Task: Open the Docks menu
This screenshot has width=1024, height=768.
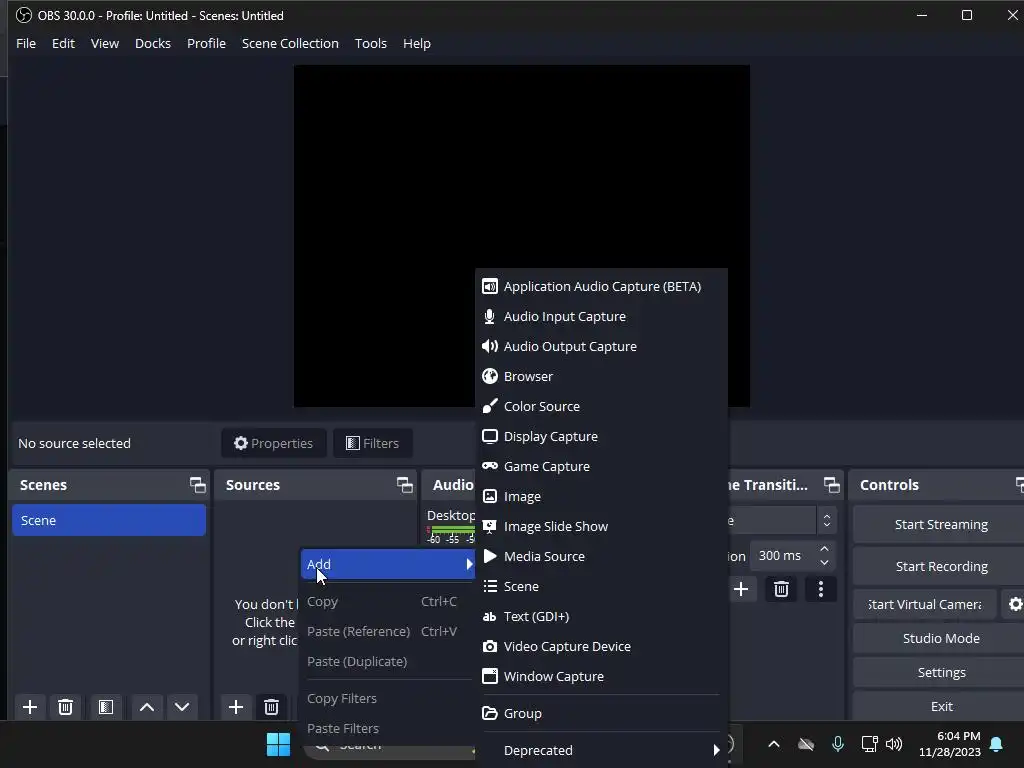Action: pos(153,44)
